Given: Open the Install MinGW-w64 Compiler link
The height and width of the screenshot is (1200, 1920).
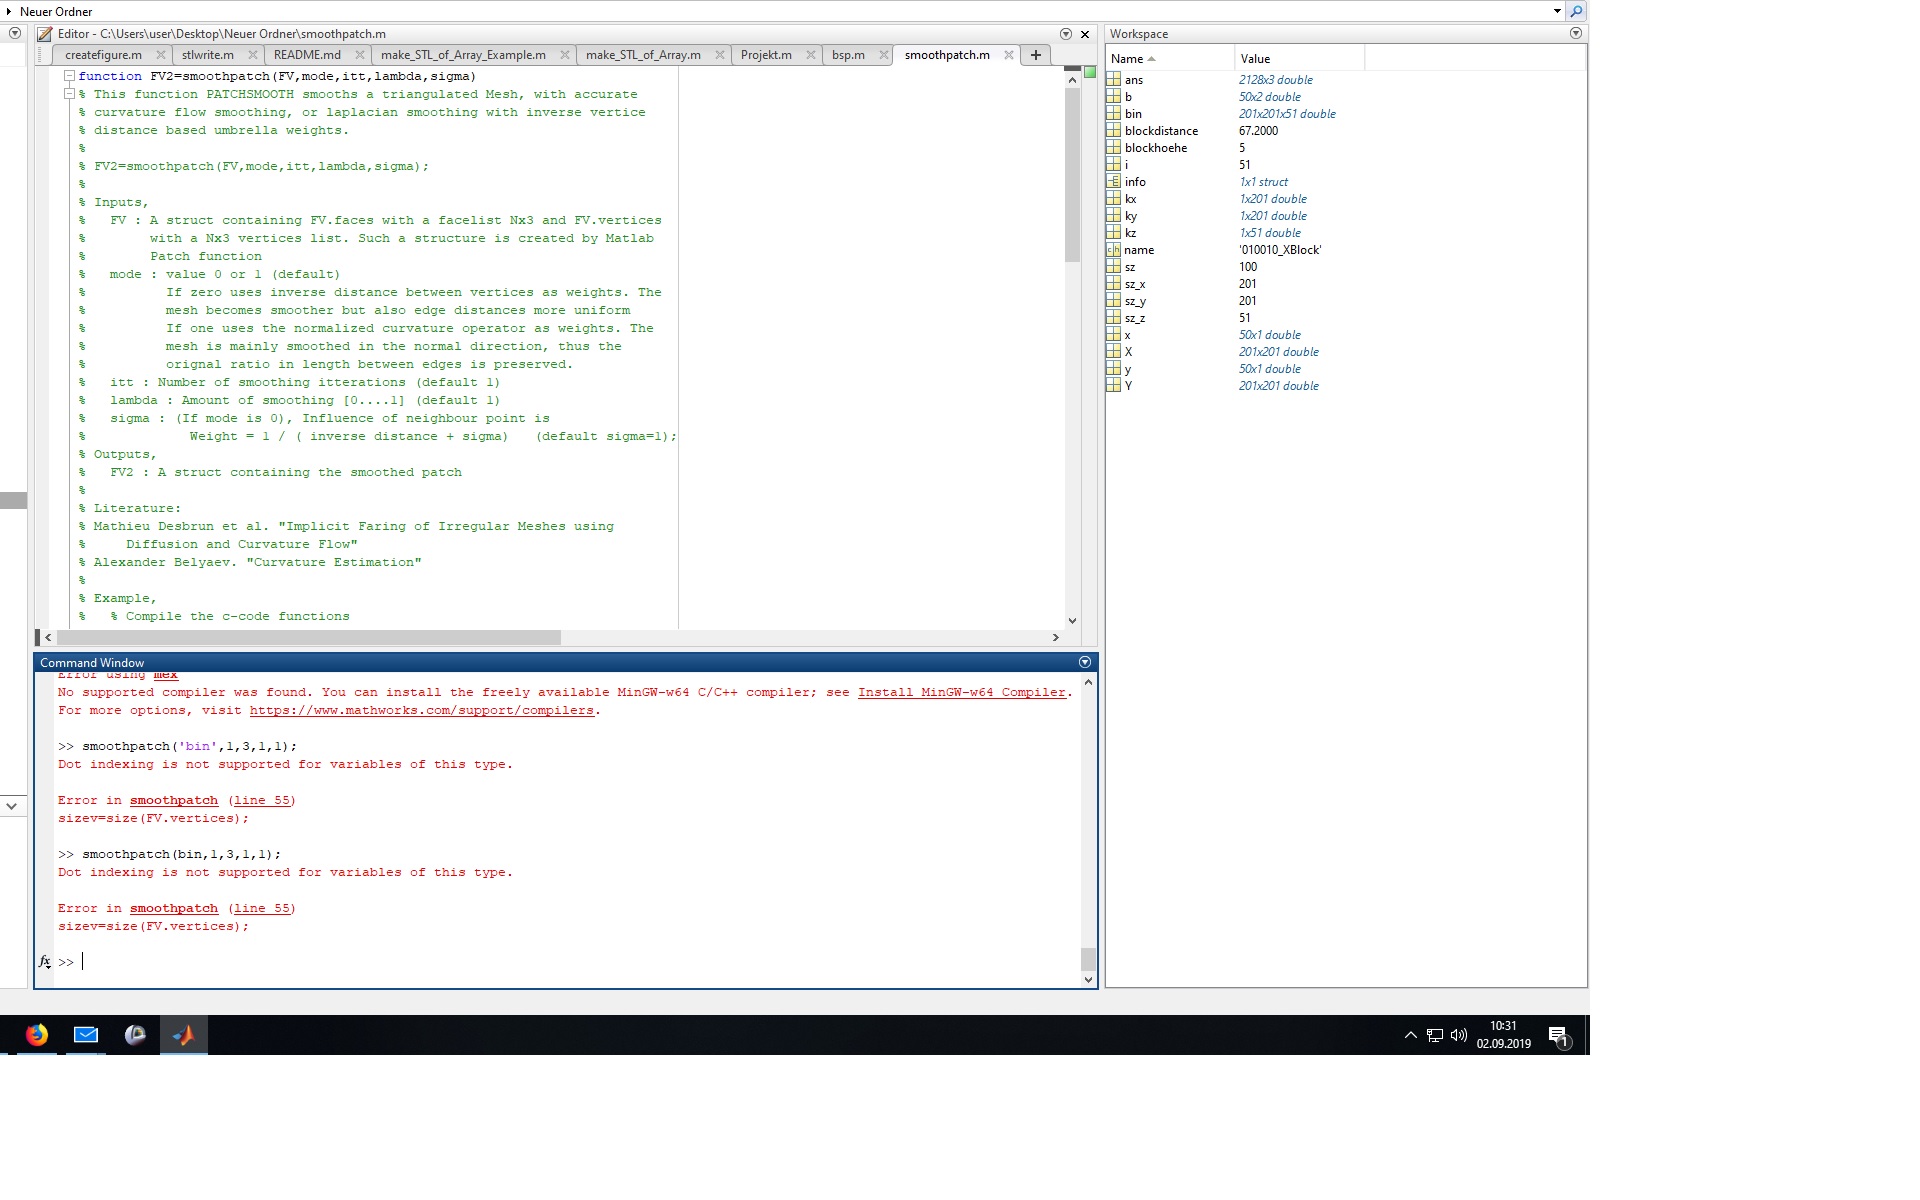Looking at the screenshot, I should point(962,692).
